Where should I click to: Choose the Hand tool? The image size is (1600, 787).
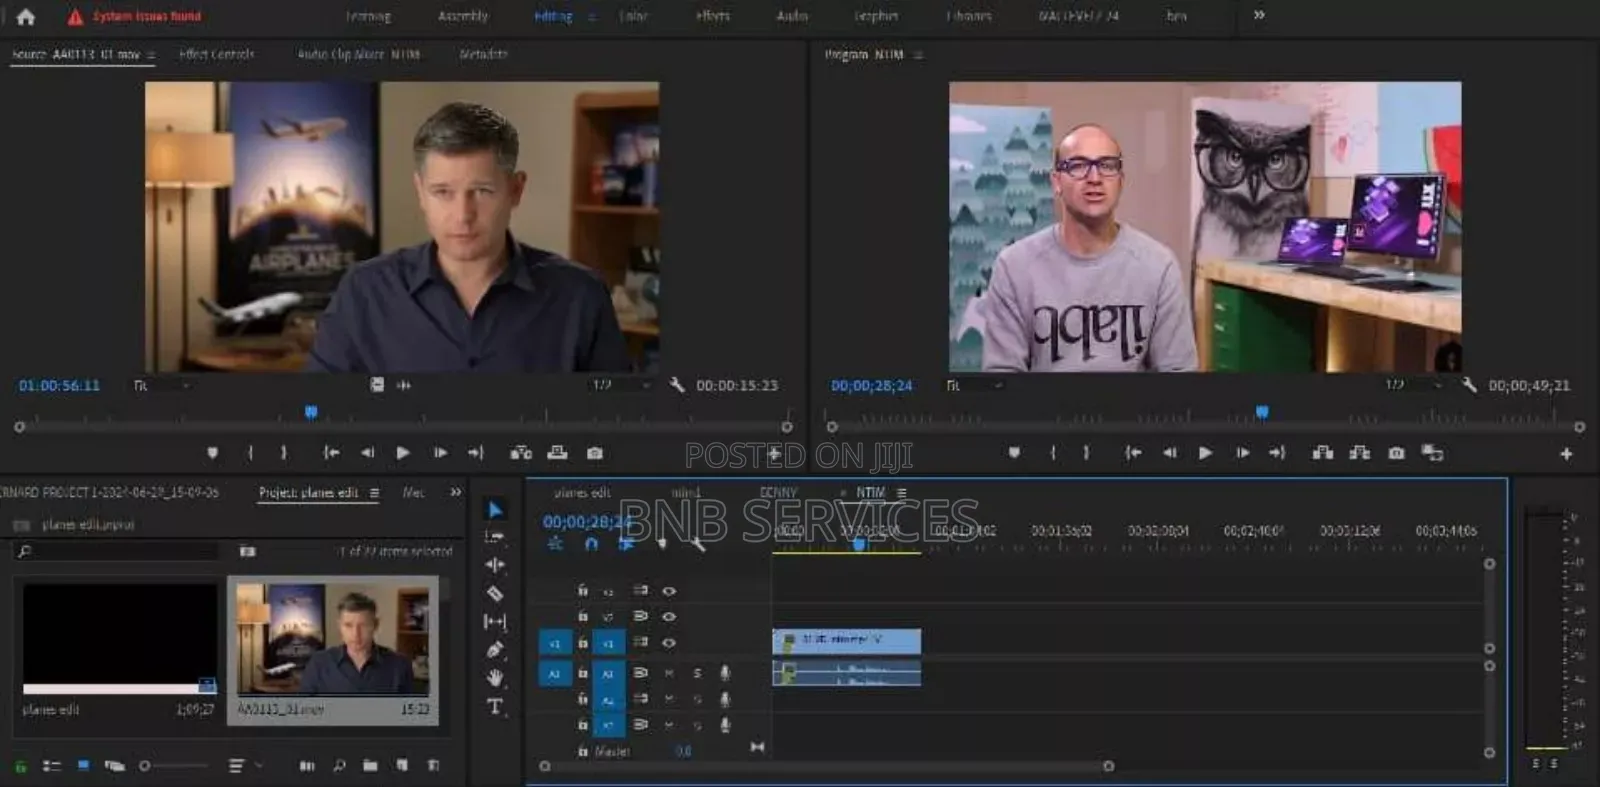click(495, 677)
